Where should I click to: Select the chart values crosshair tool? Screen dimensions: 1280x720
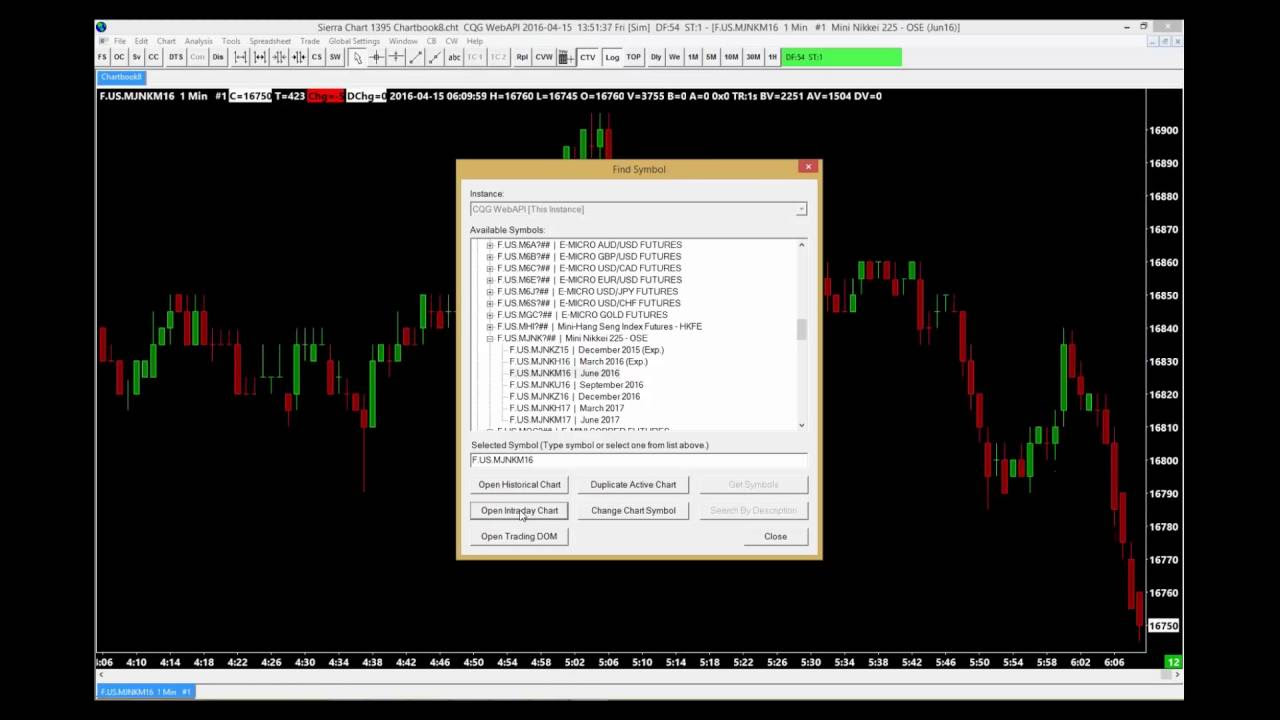(x=377, y=57)
